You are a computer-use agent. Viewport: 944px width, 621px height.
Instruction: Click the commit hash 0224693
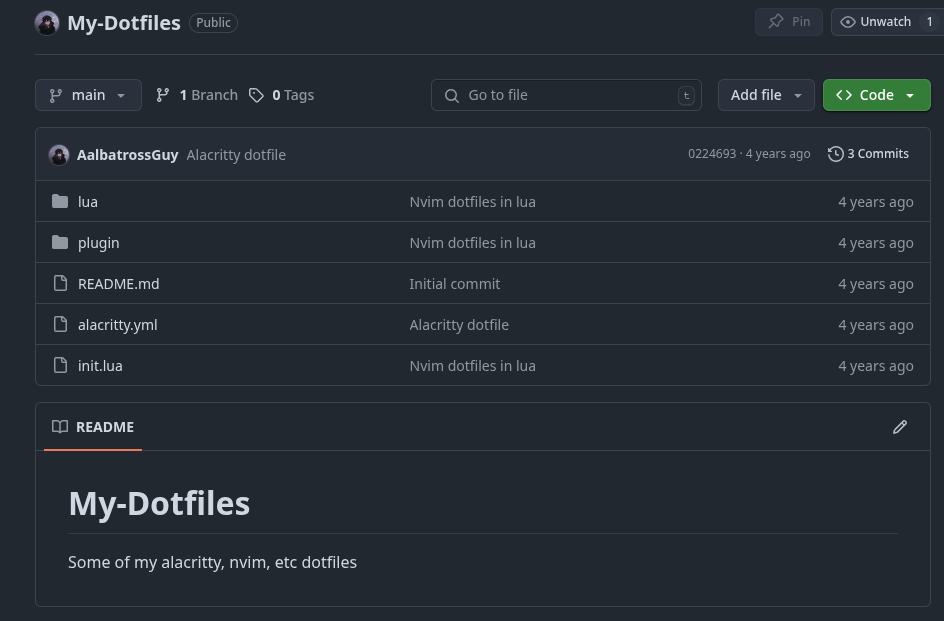click(712, 153)
